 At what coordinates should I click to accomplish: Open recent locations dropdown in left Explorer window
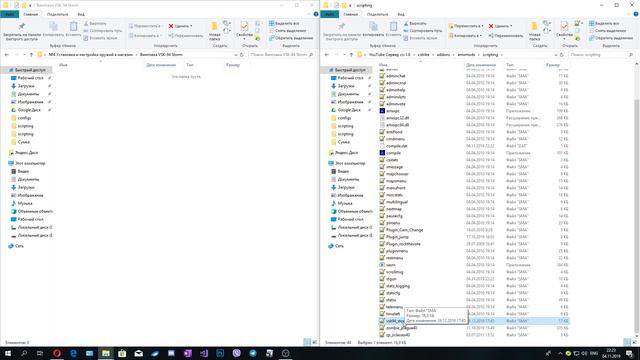tap(24, 55)
